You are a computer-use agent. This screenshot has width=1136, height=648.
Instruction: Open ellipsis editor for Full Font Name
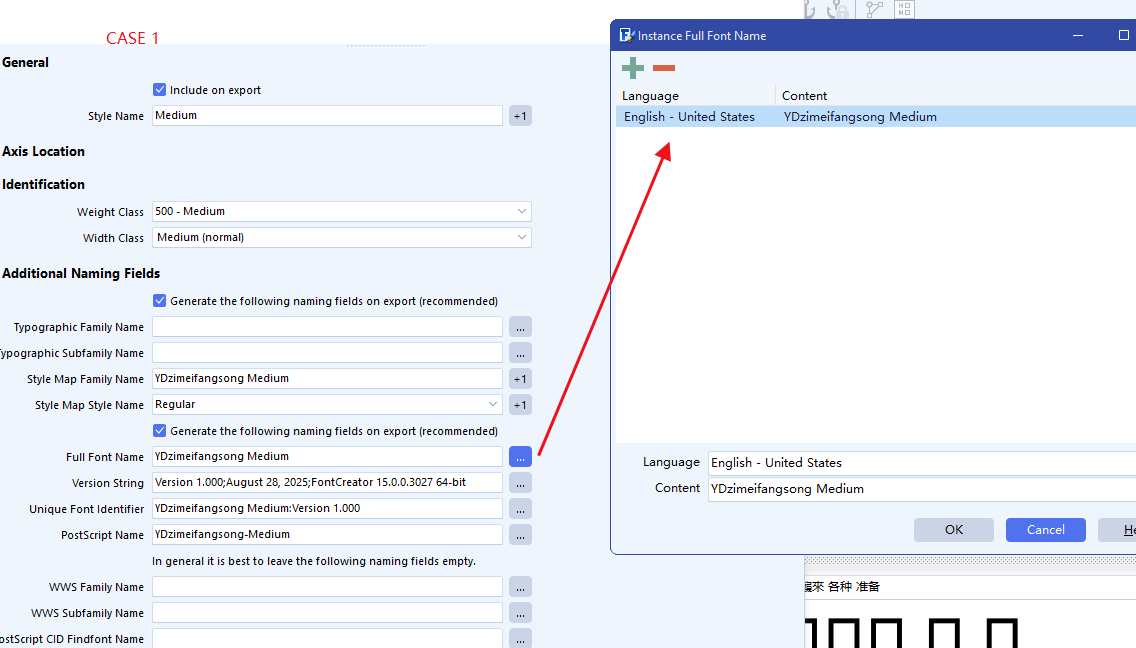(x=520, y=457)
